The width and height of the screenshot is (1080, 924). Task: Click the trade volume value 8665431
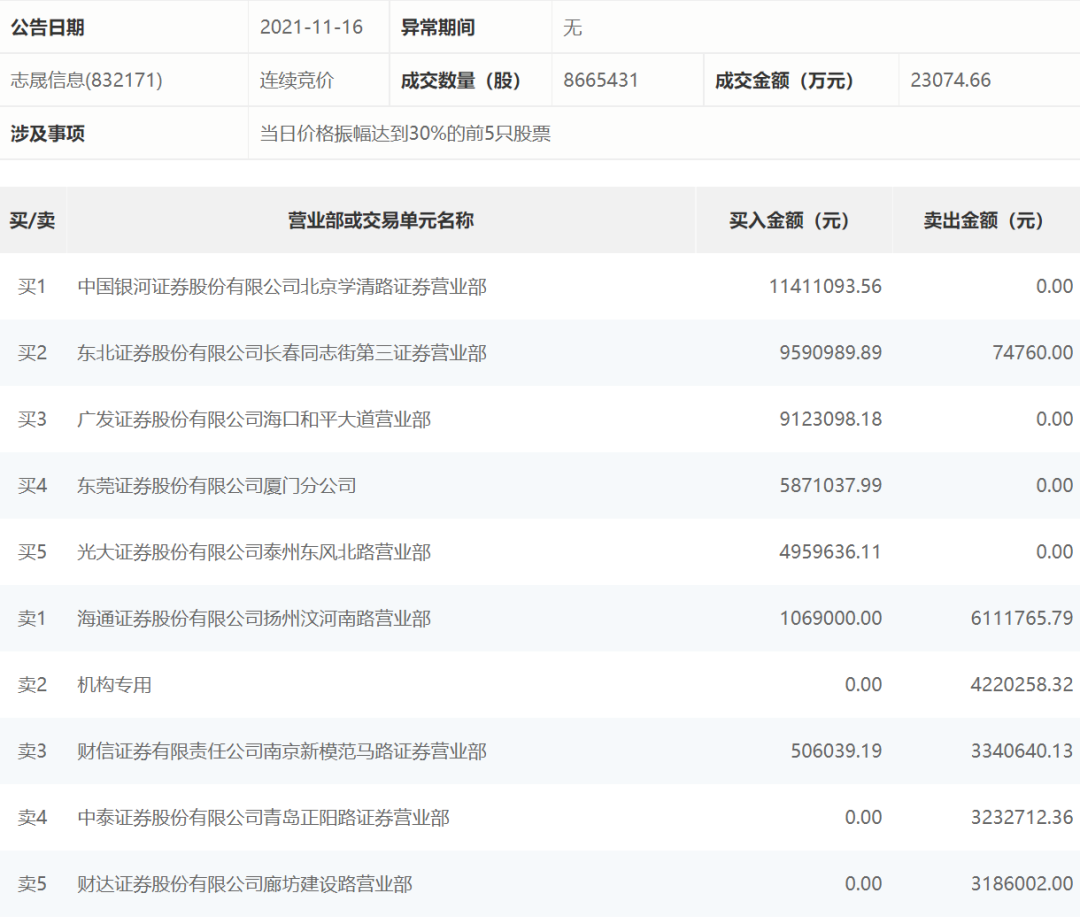click(x=601, y=81)
